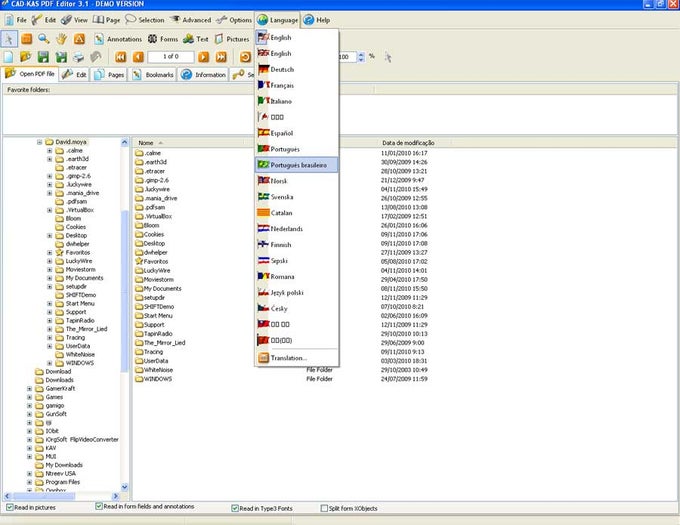The height and width of the screenshot is (525, 680).
Task: Select the hand pan tool
Action: pos(61,39)
